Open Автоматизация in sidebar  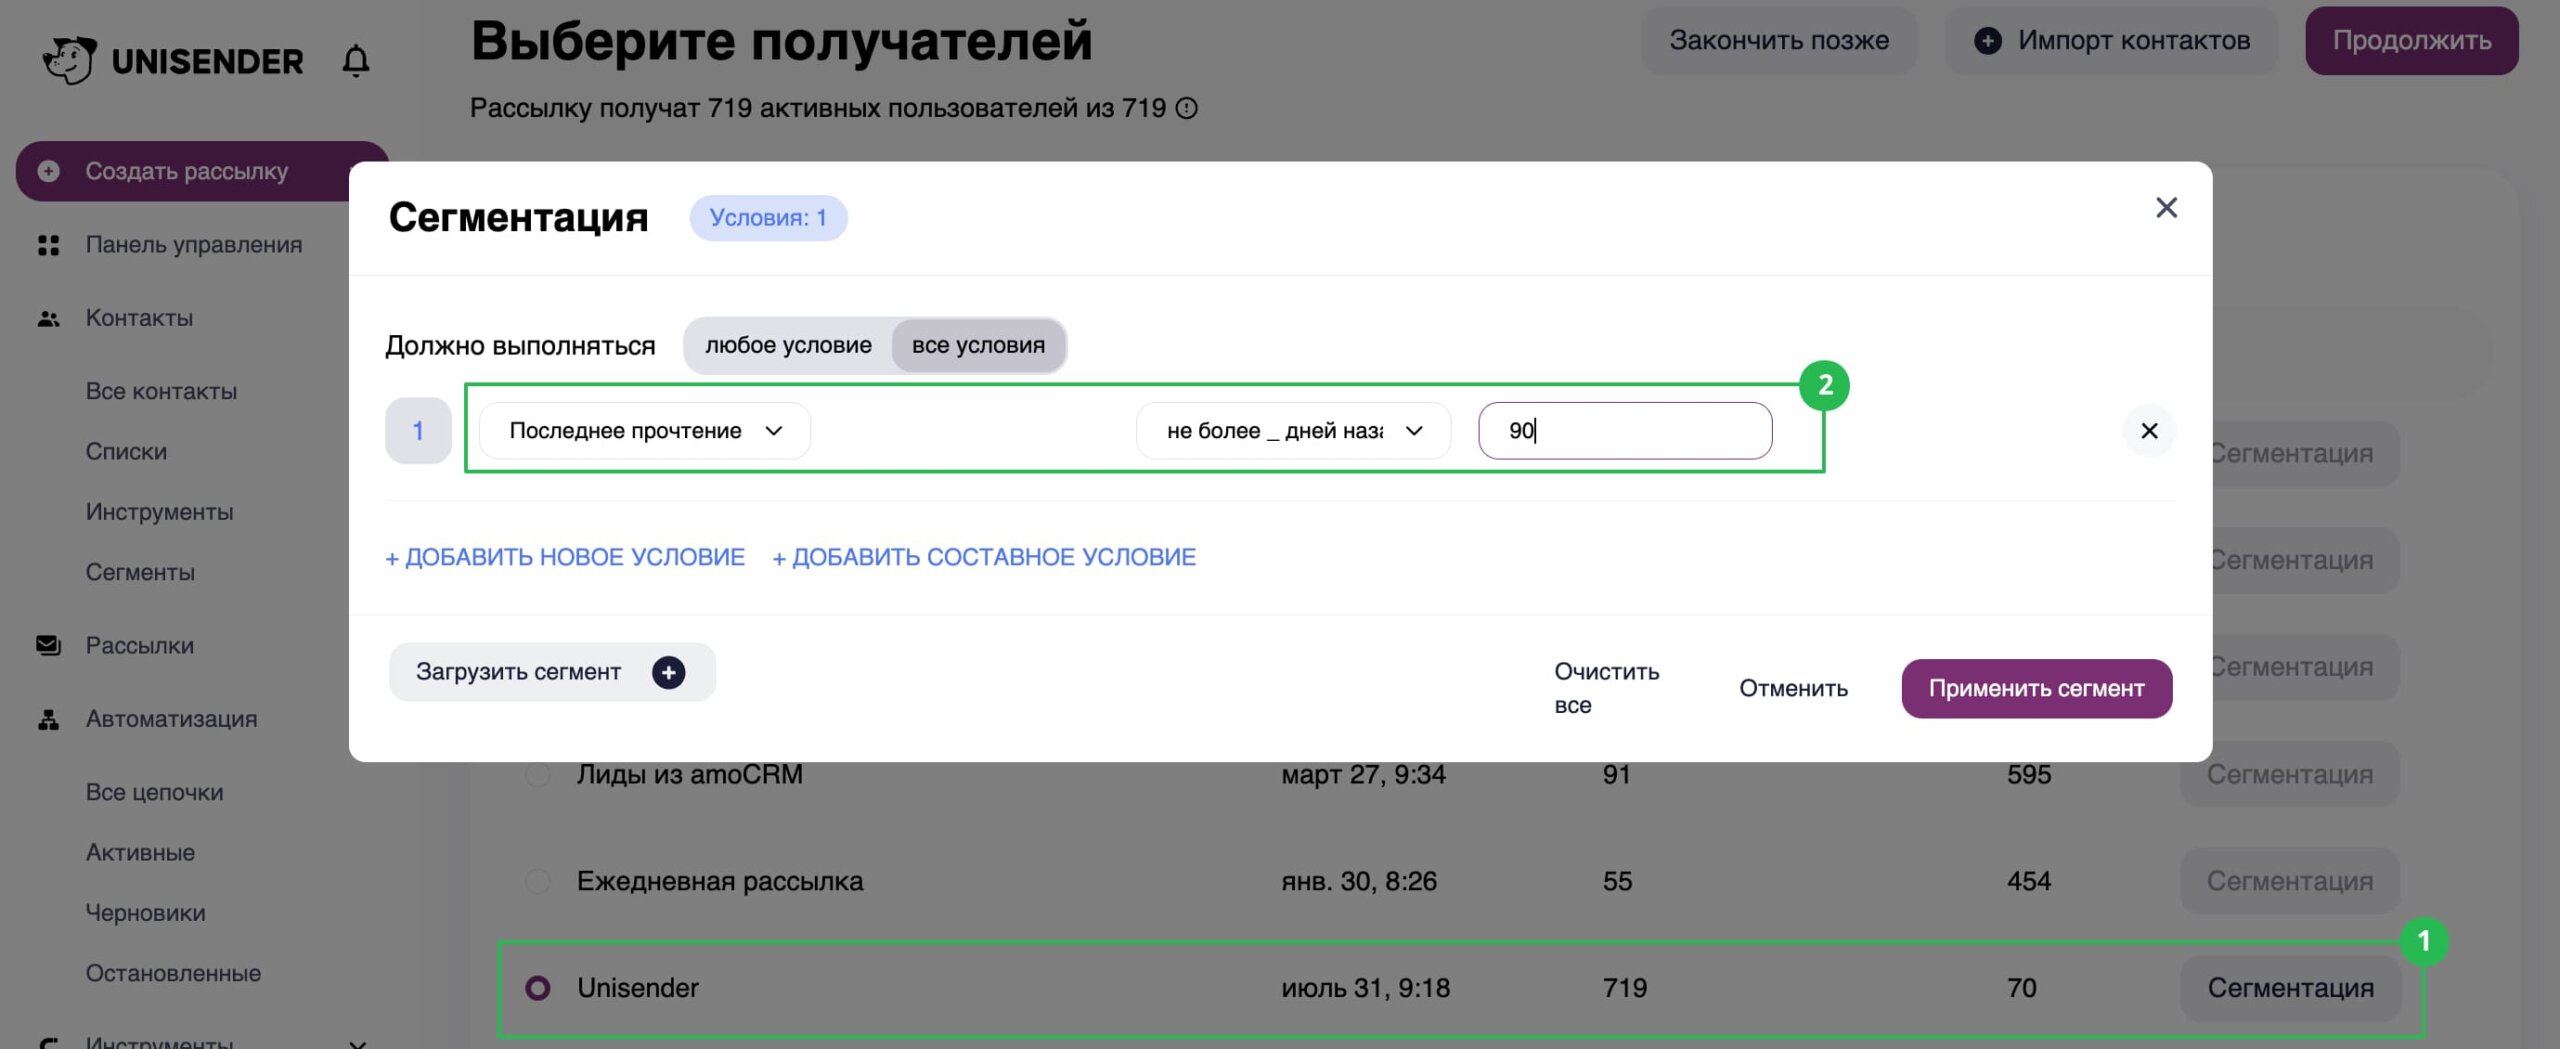[171, 719]
